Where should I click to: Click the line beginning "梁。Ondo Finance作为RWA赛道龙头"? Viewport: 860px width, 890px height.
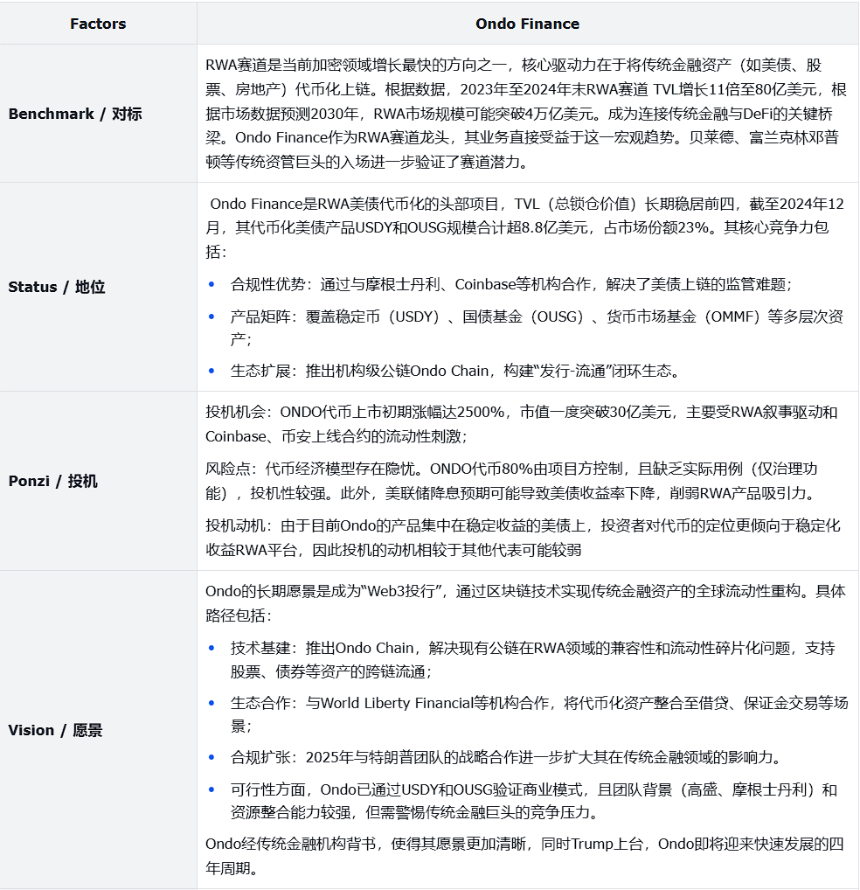[x=522, y=138]
